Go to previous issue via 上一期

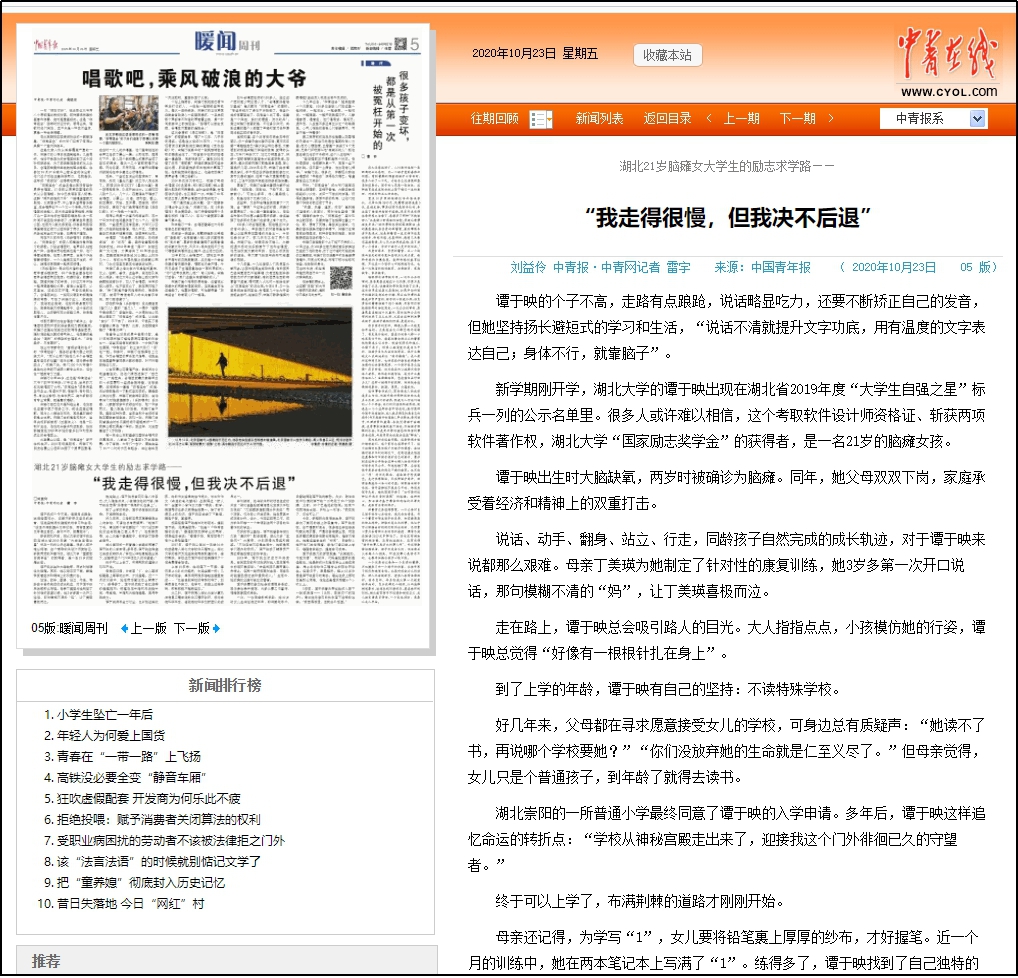[x=741, y=119]
